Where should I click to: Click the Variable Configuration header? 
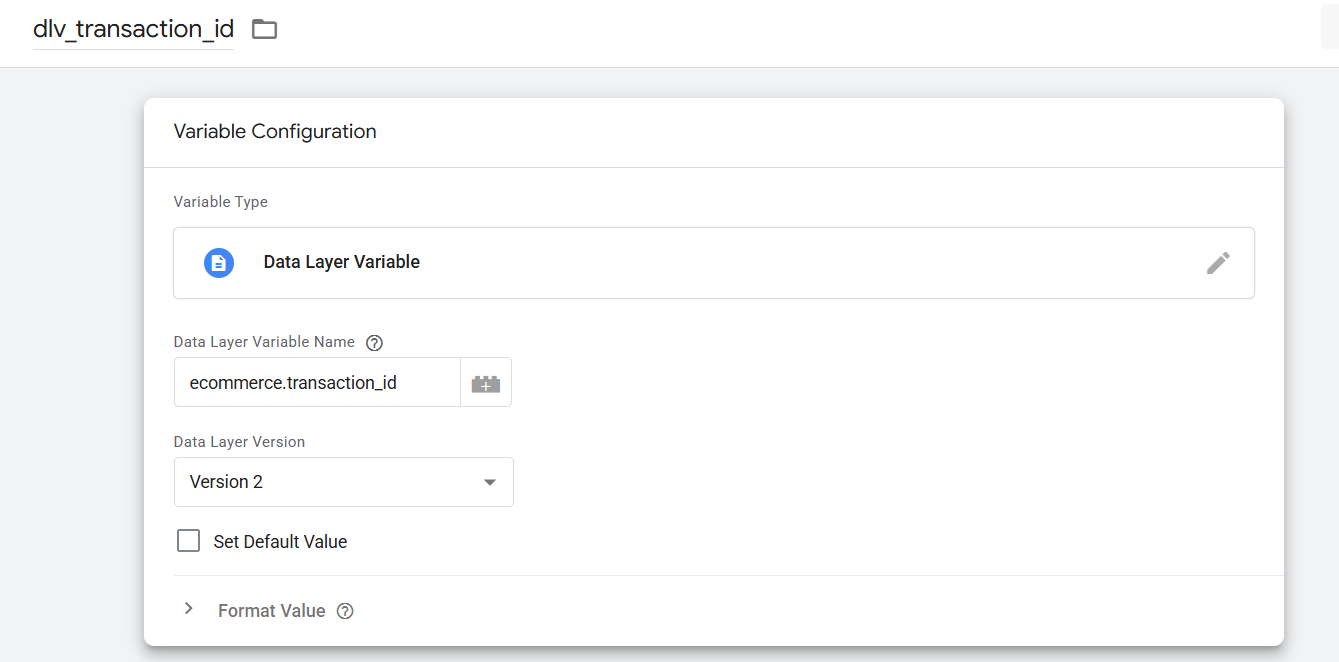click(x=275, y=131)
